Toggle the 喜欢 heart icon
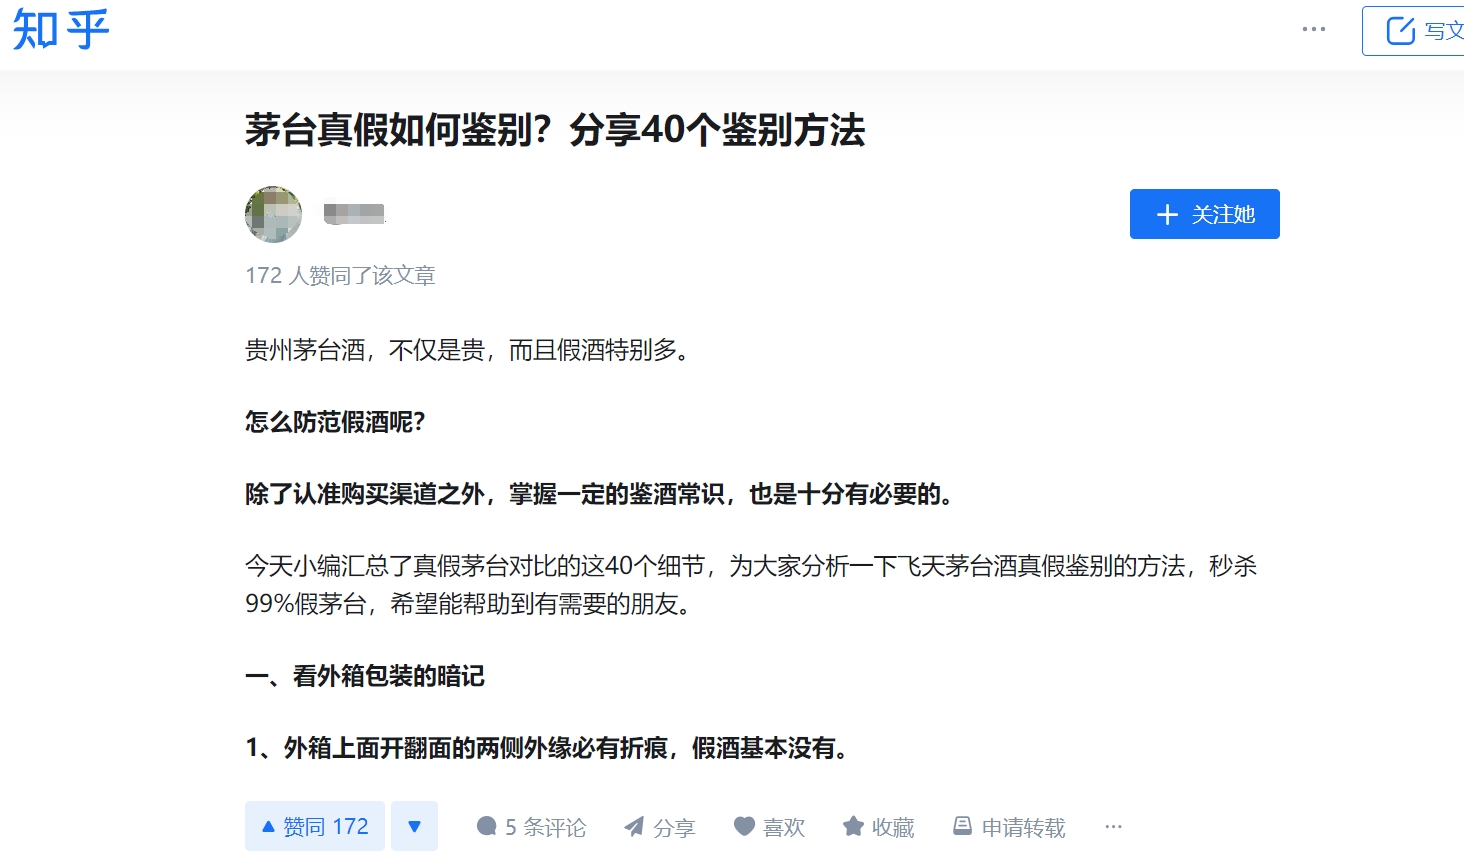The height and width of the screenshot is (859, 1464). tap(744, 826)
